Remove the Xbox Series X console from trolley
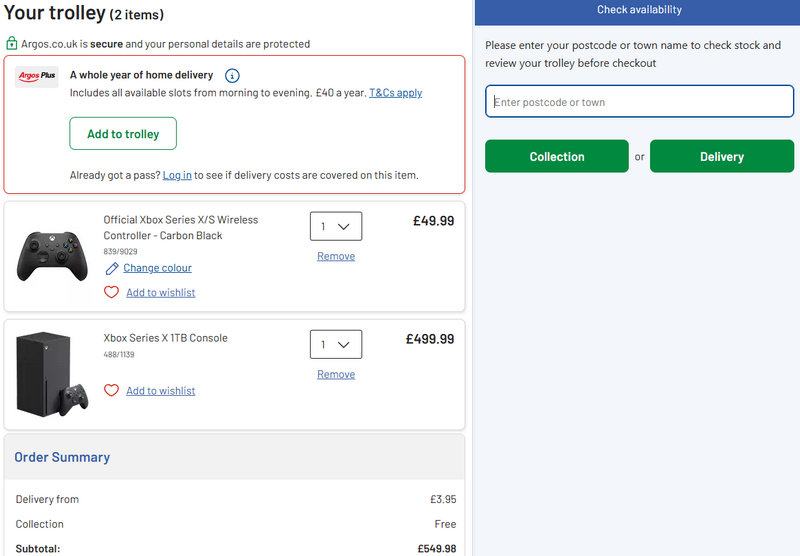The height and width of the screenshot is (556, 800). 336,374
